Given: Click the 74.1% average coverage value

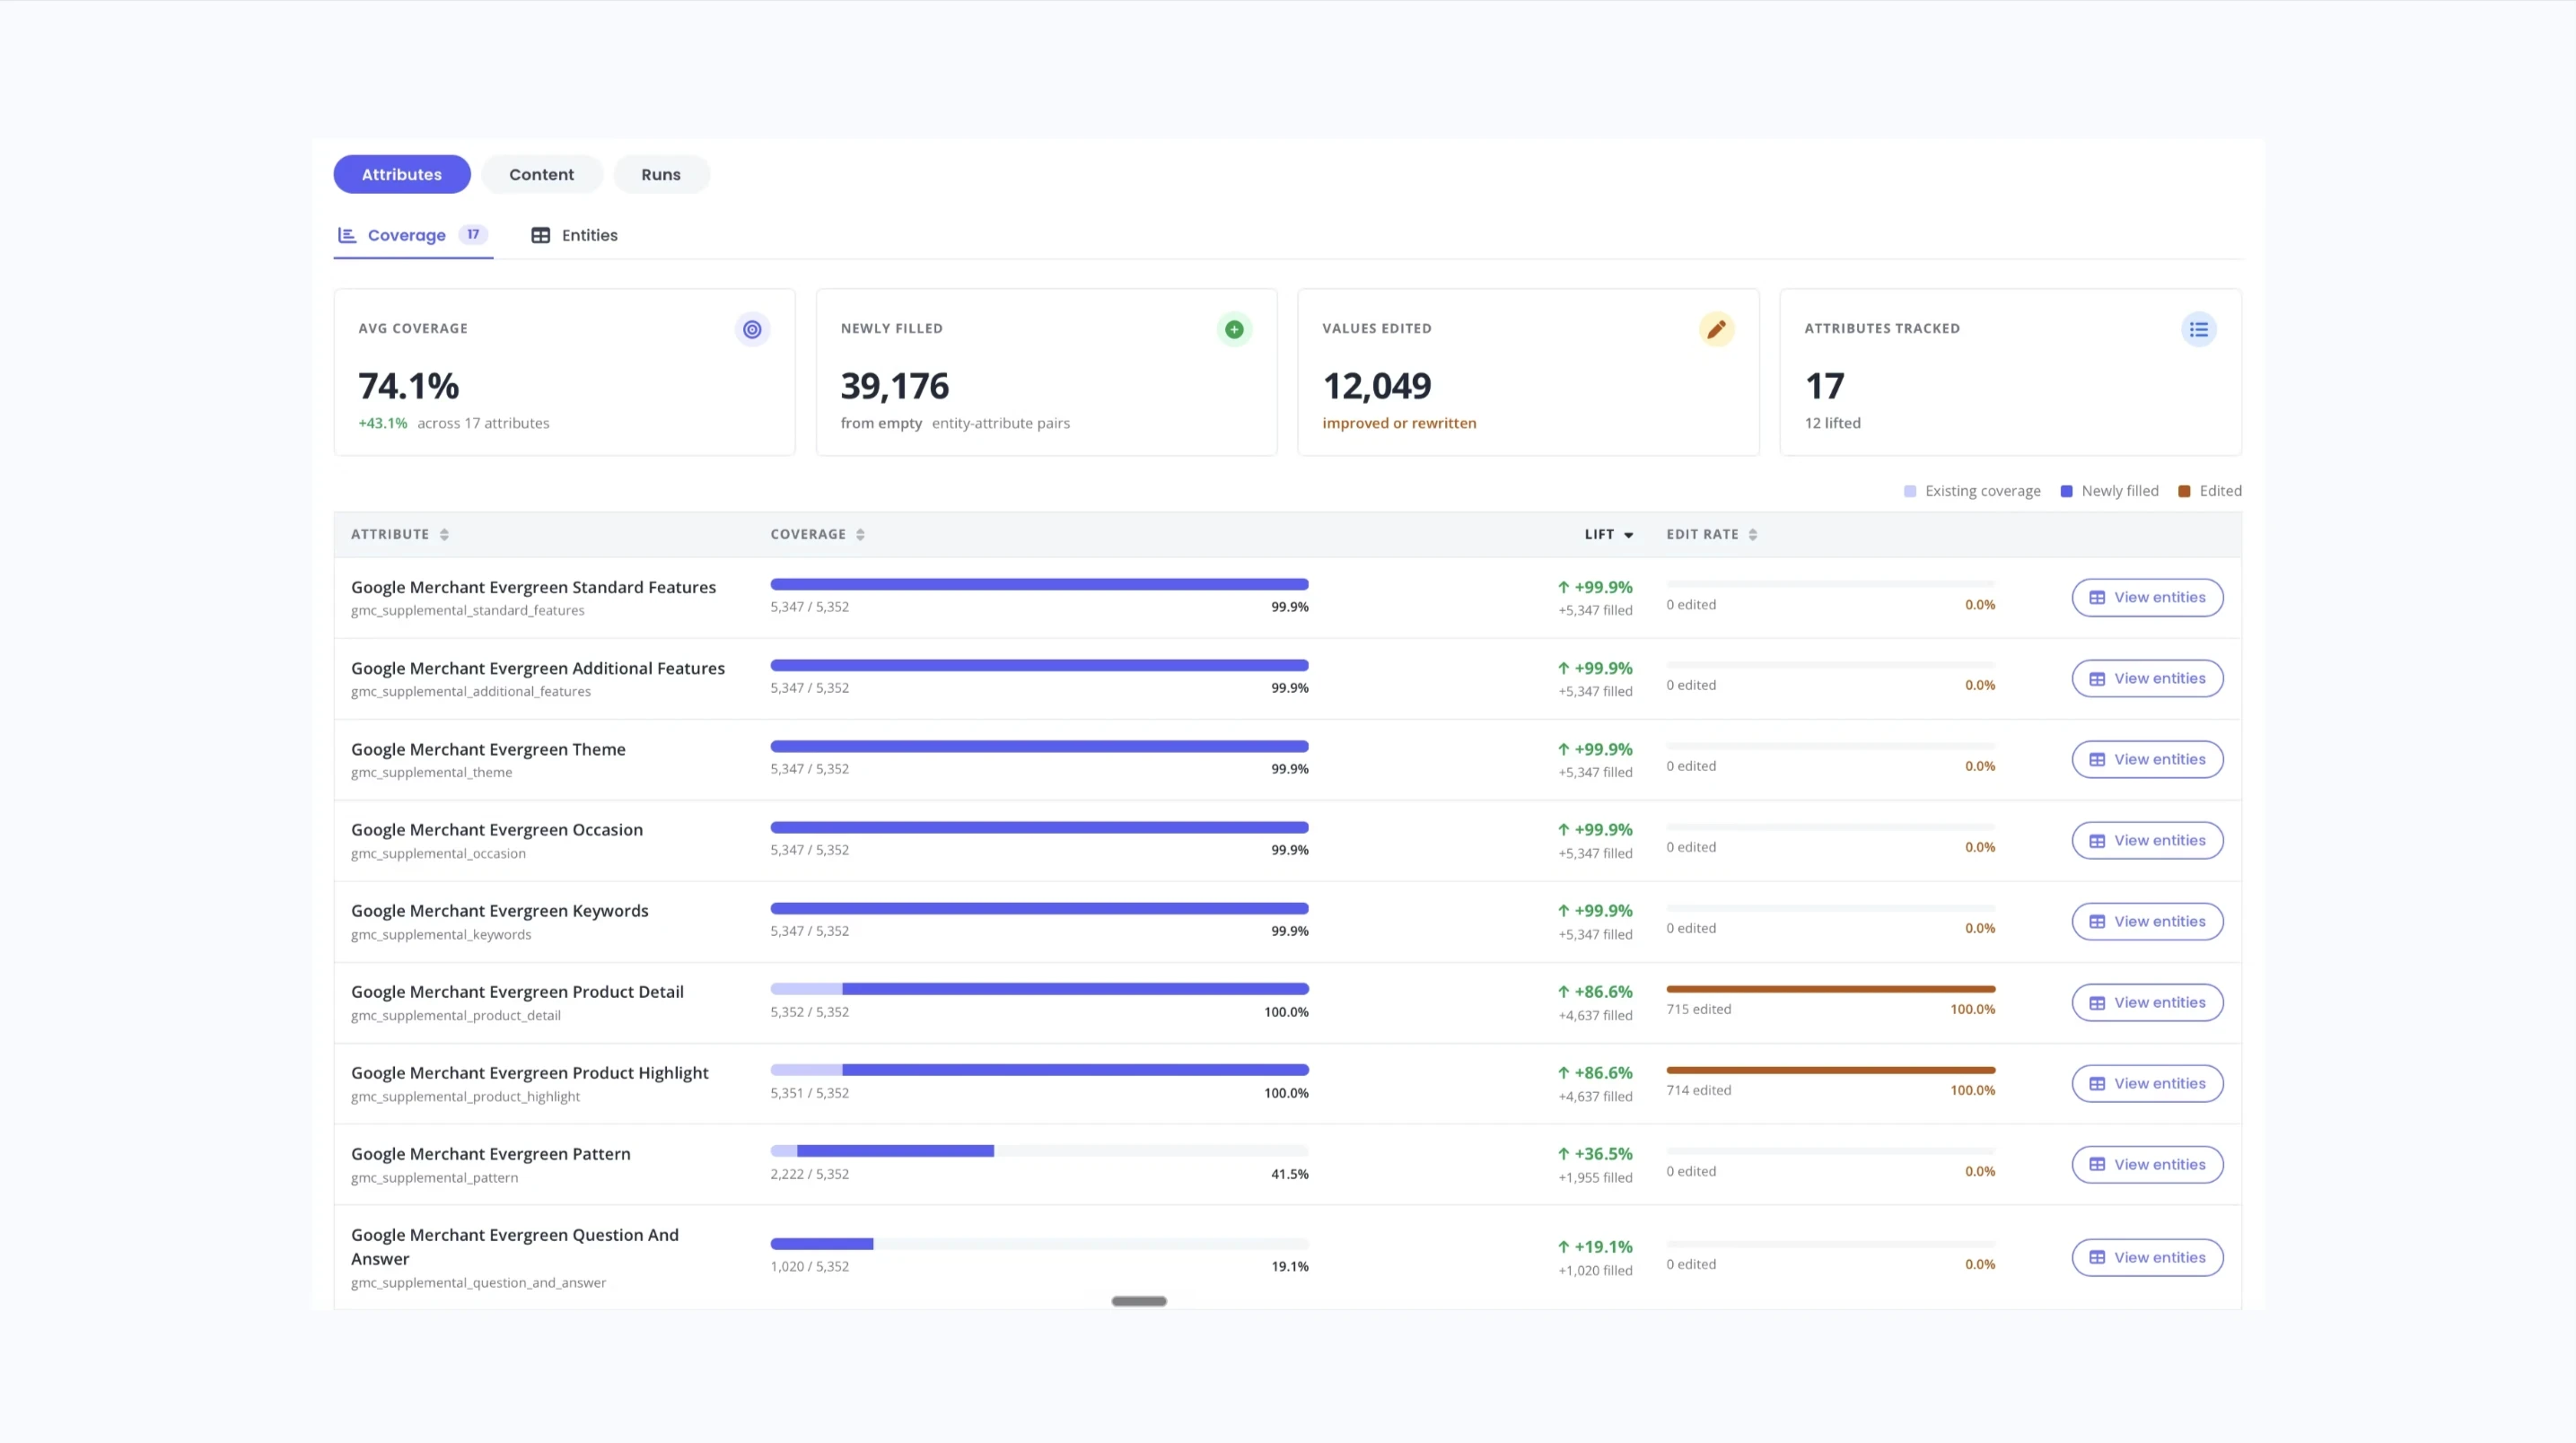Looking at the screenshot, I should pyautogui.click(x=408, y=386).
